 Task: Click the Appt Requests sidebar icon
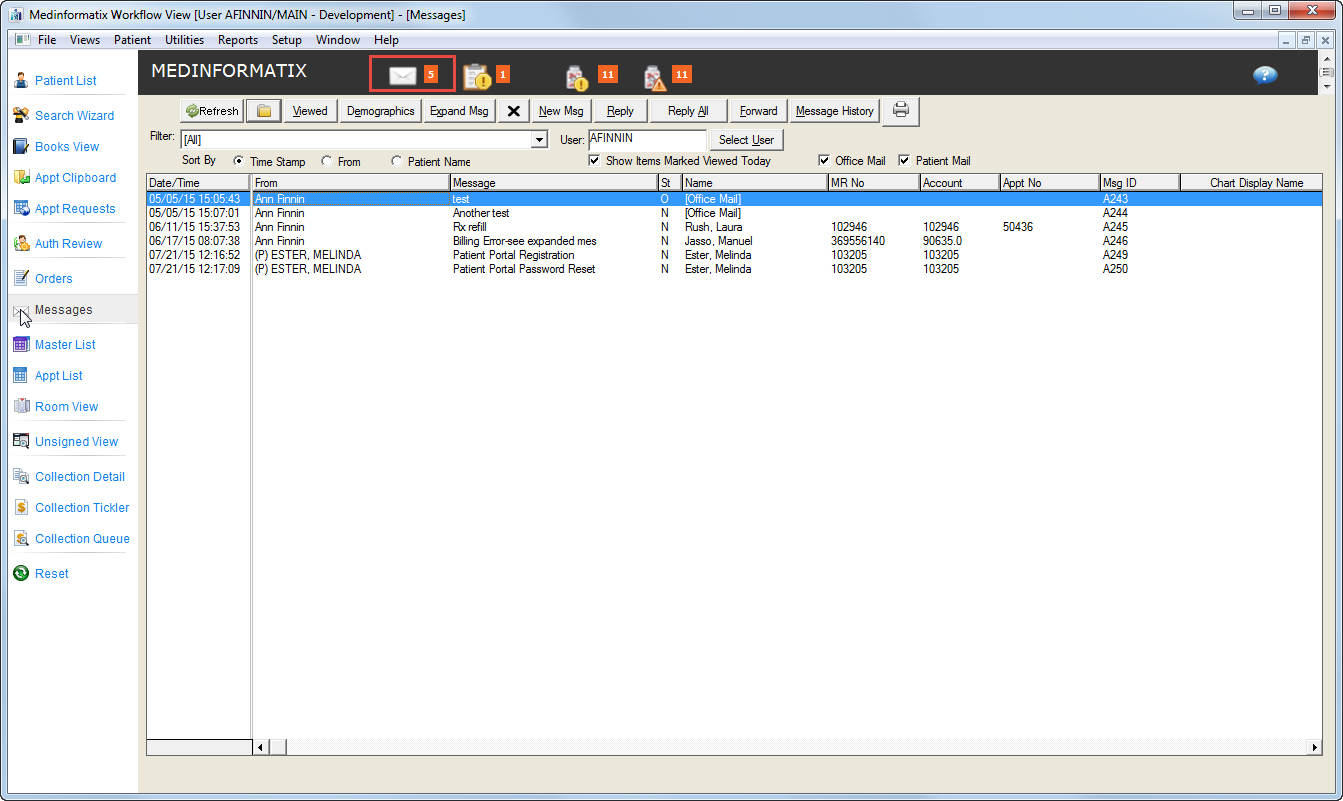(21, 208)
